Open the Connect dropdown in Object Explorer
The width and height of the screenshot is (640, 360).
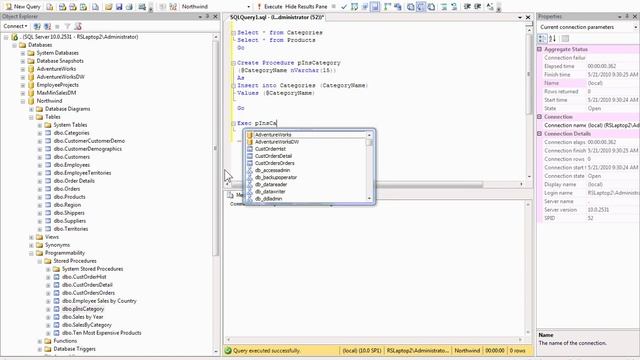tap(15, 26)
